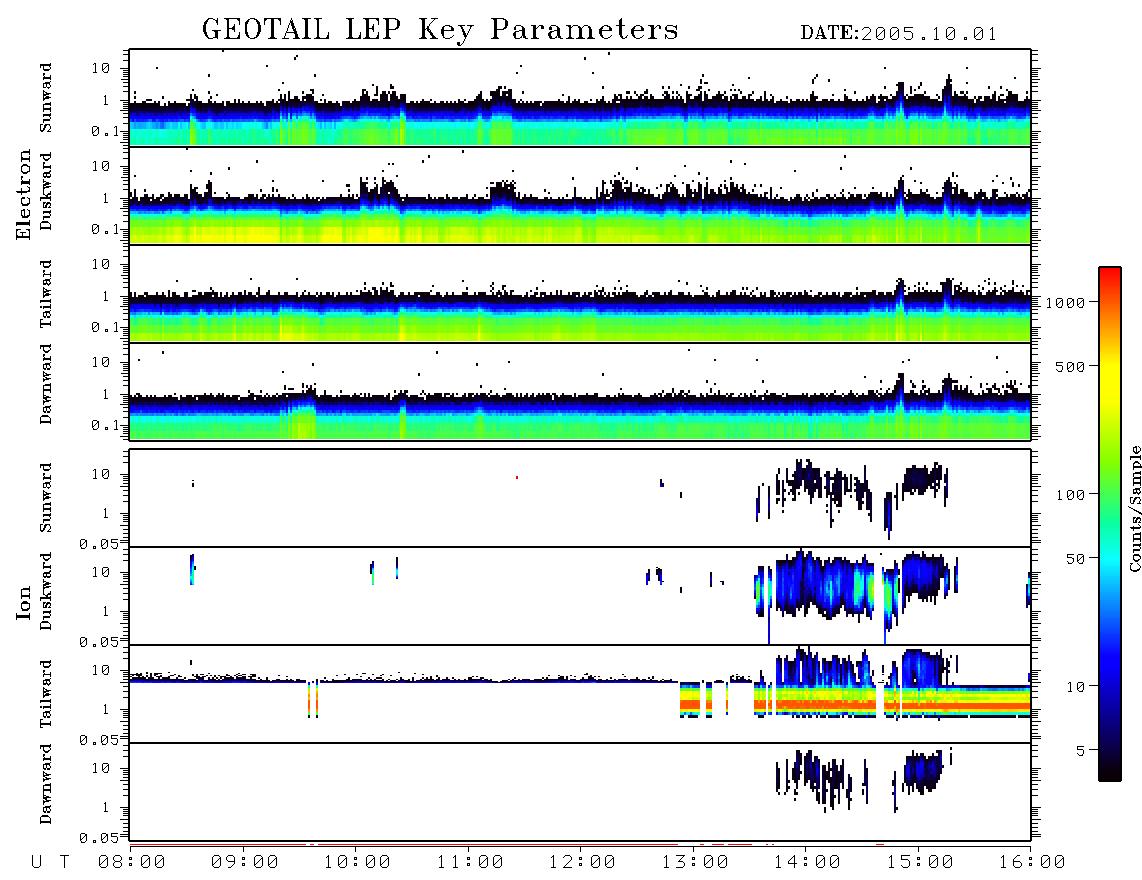Click the 16:00 time tick label
Screen dimensions: 1142x880
(x=1032, y=862)
